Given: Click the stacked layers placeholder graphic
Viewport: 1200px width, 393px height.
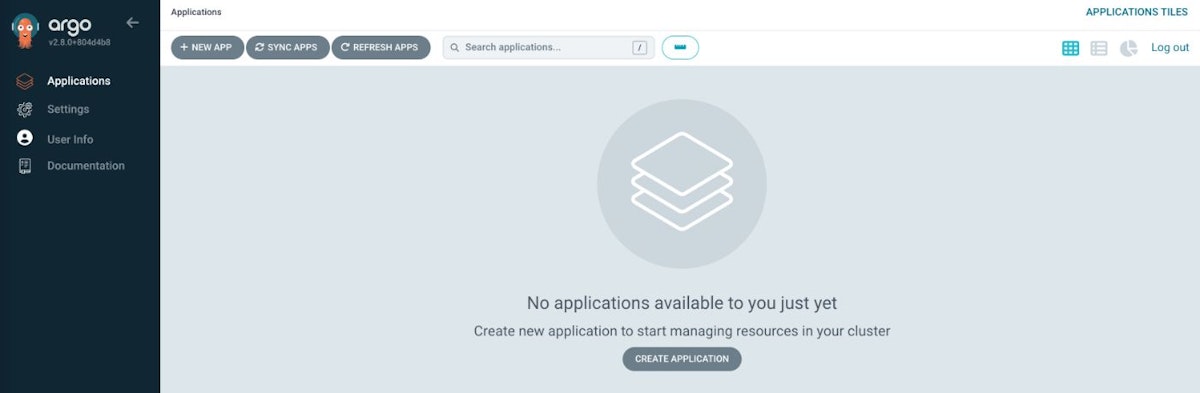Looking at the screenshot, I should (x=682, y=184).
